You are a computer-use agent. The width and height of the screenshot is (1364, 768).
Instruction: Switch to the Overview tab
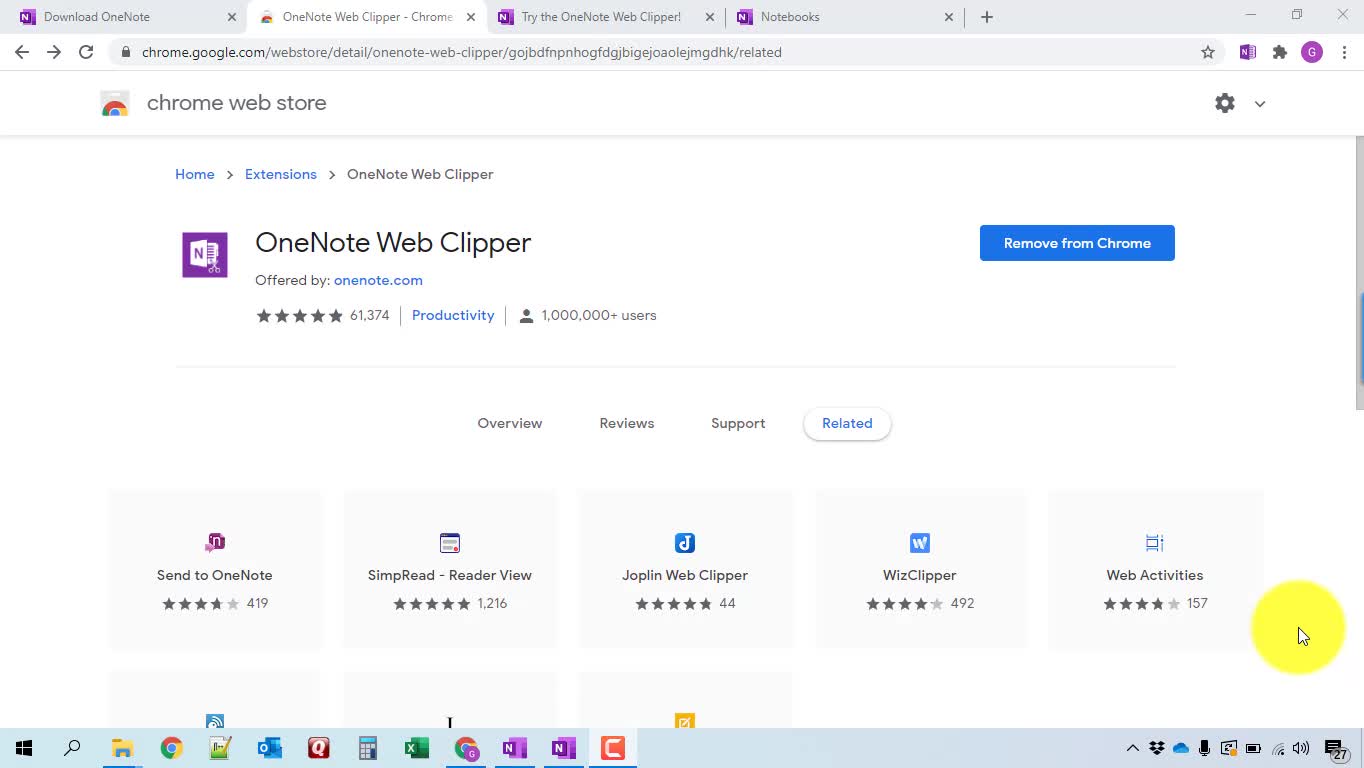pos(509,423)
